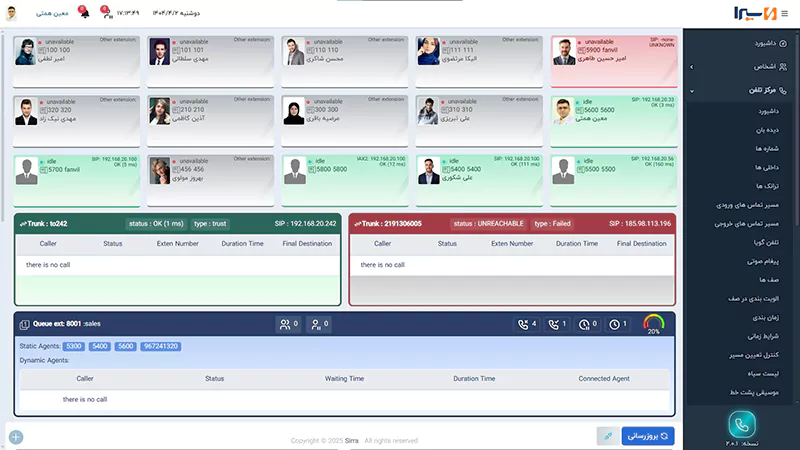Click the round phone dialer icon
This screenshot has width=800, height=450.
click(x=742, y=425)
